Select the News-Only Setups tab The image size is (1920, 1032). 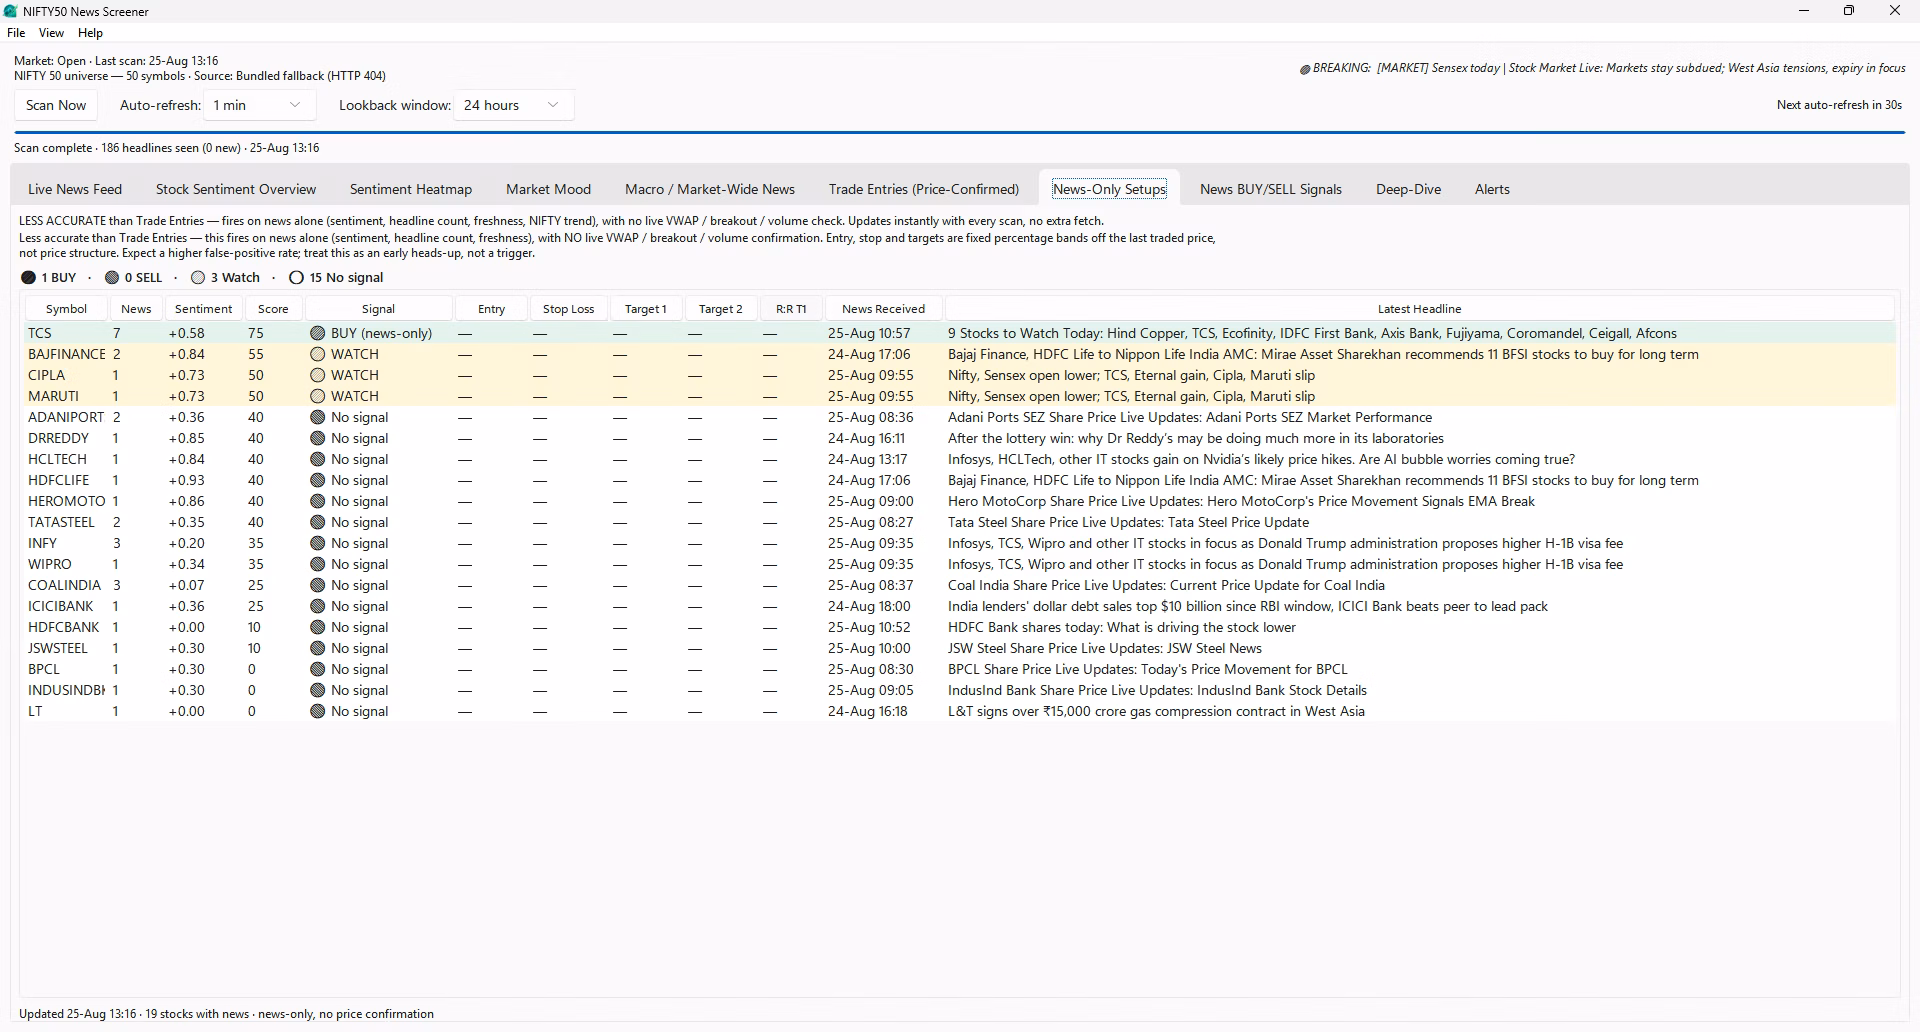[x=1109, y=189]
